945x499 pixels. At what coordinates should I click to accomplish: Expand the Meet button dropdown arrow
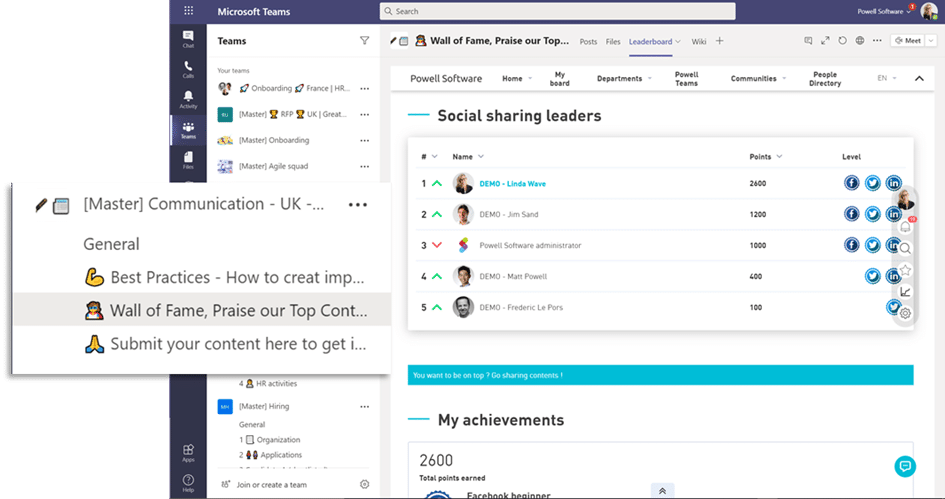(930, 41)
